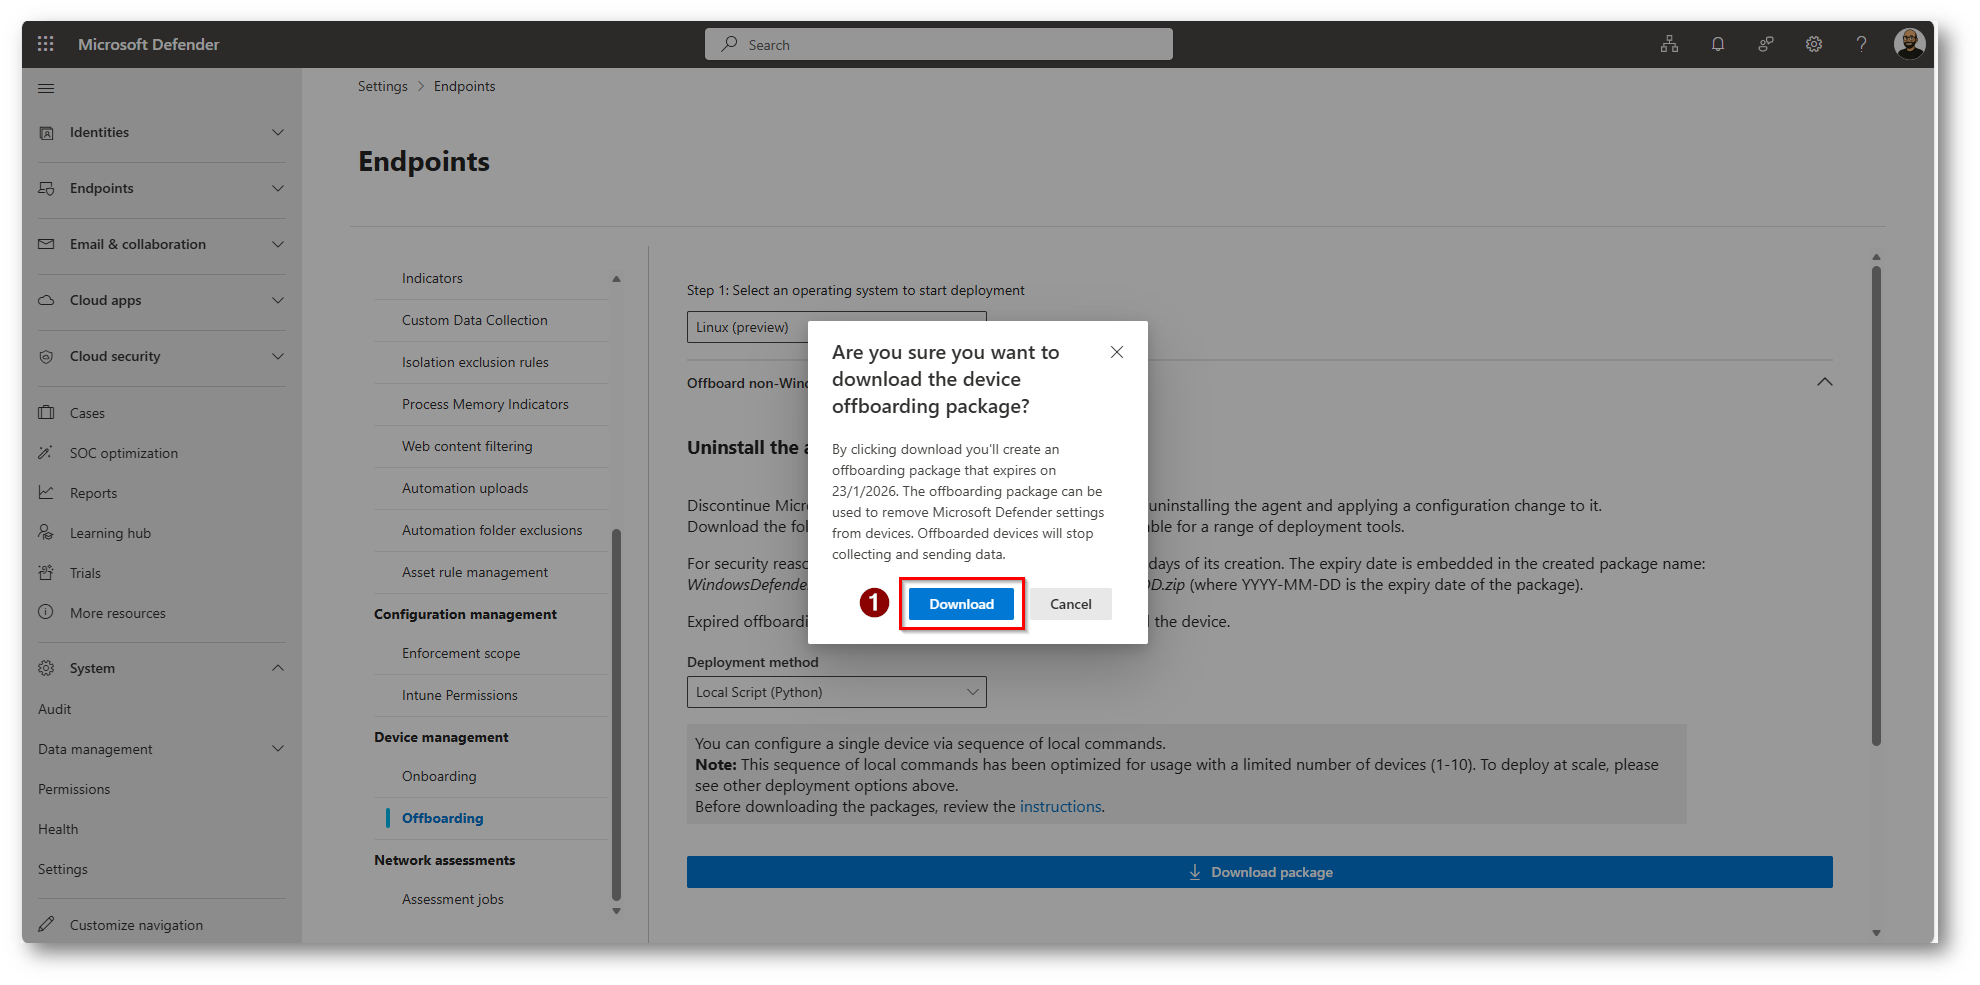The image size is (1980, 985).
Task: Cancel the offboarding package download
Action: [1071, 604]
